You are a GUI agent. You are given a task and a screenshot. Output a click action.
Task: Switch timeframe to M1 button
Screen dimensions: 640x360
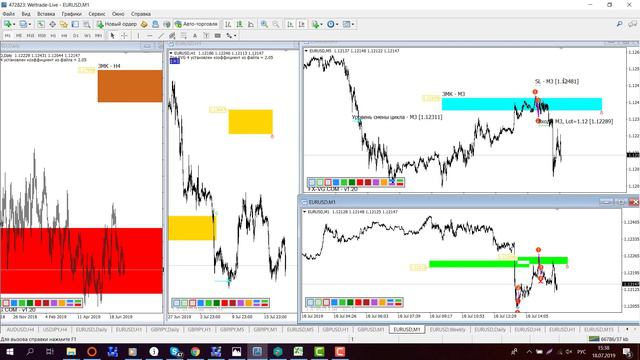[7, 36]
